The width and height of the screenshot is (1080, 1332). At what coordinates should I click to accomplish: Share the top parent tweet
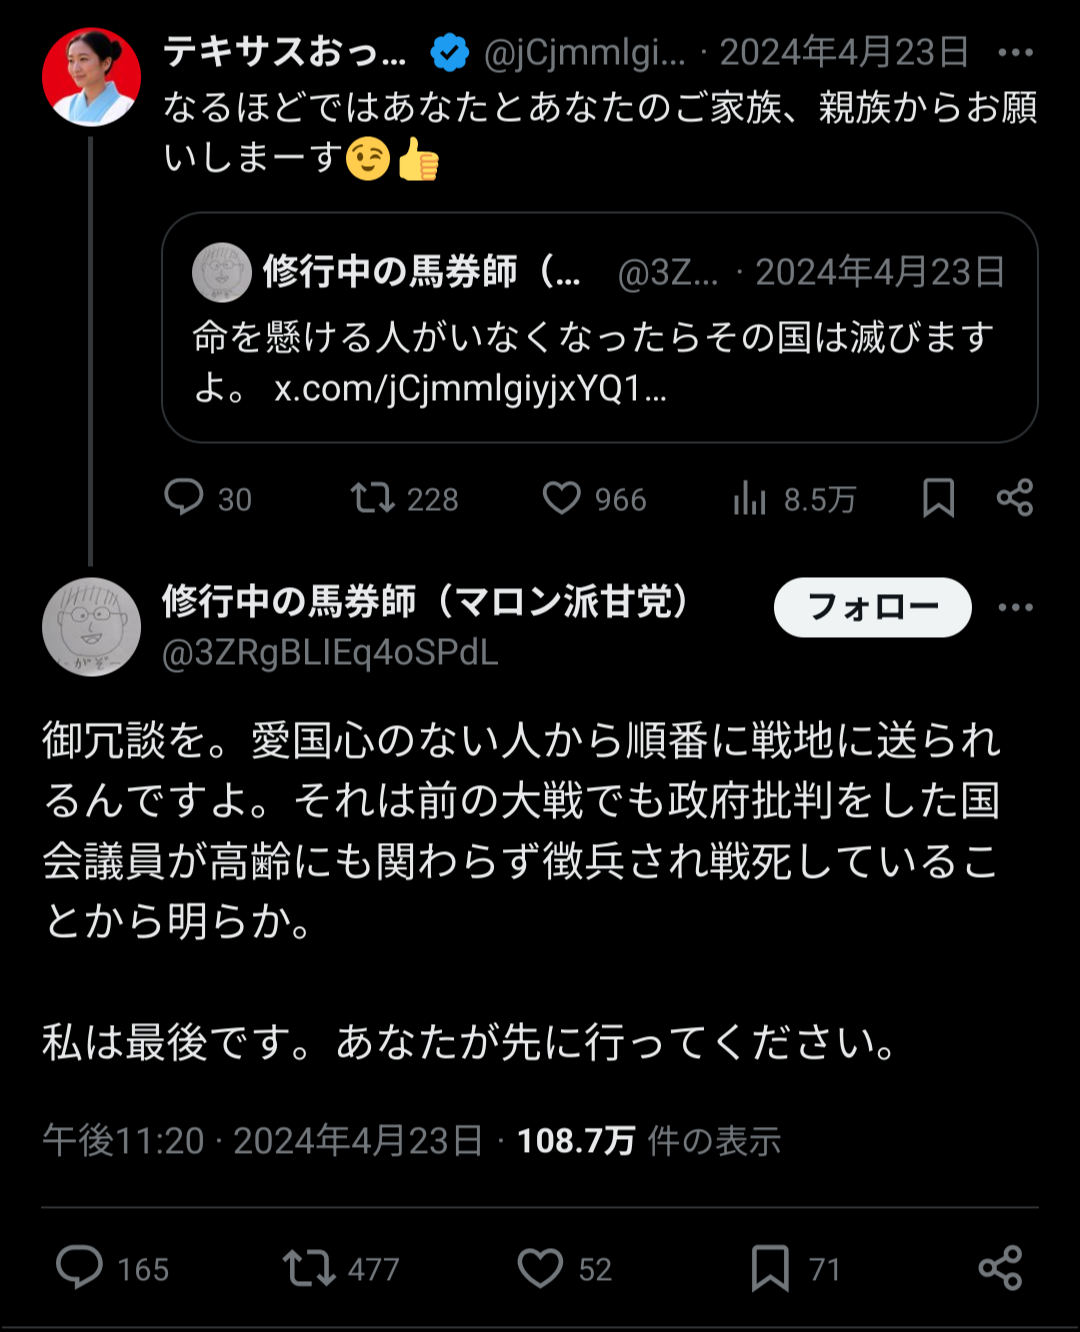(1014, 497)
